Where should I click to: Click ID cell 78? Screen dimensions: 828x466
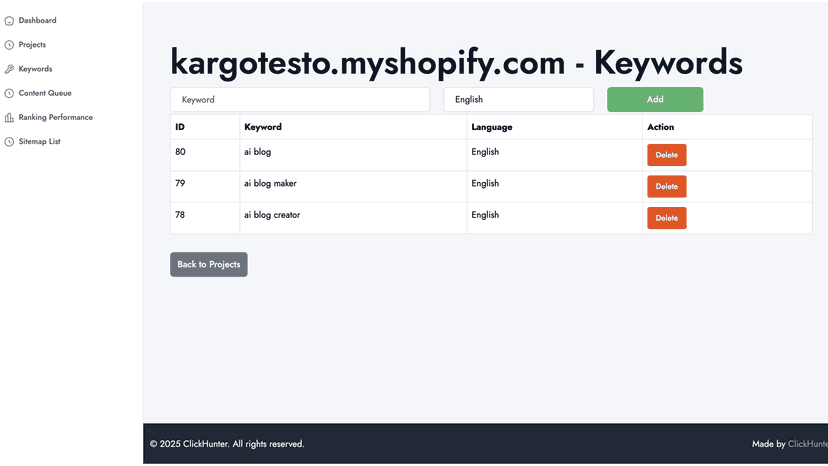(205, 218)
